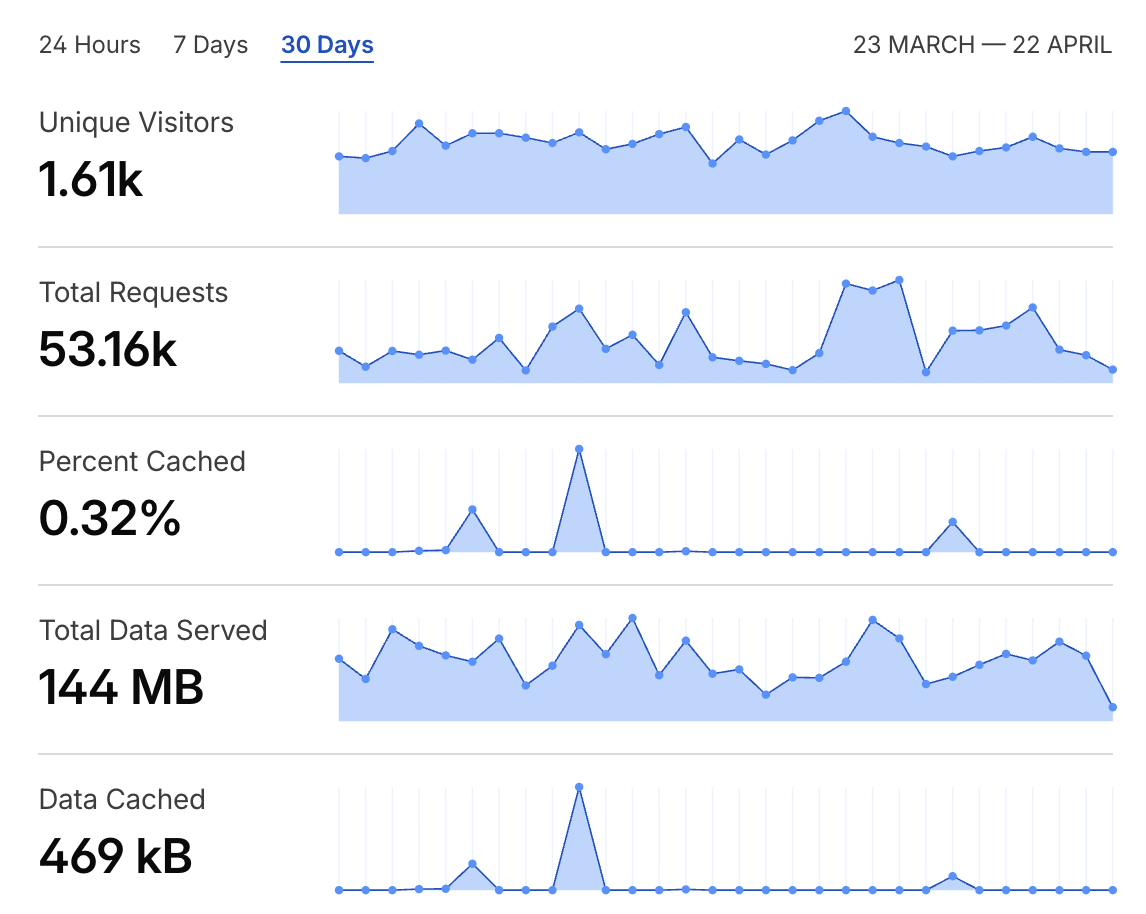Click the 469 kB cached value
The height and width of the screenshot is (914, 1146).
[115, 856]
